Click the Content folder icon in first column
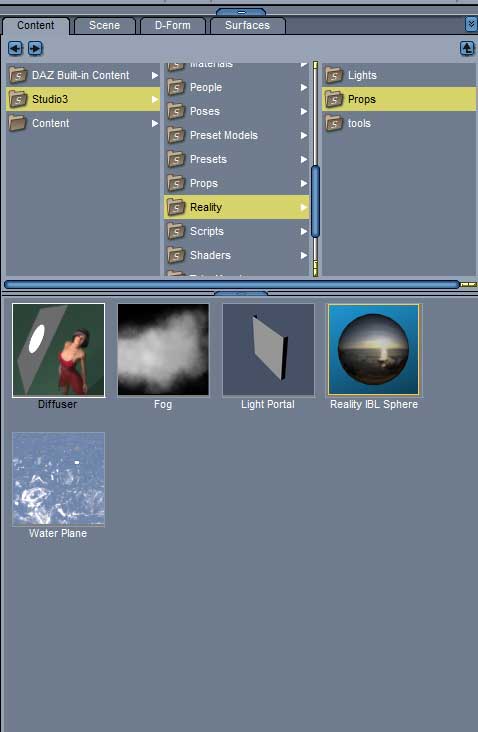478x732 pixels. coord(18,123)
